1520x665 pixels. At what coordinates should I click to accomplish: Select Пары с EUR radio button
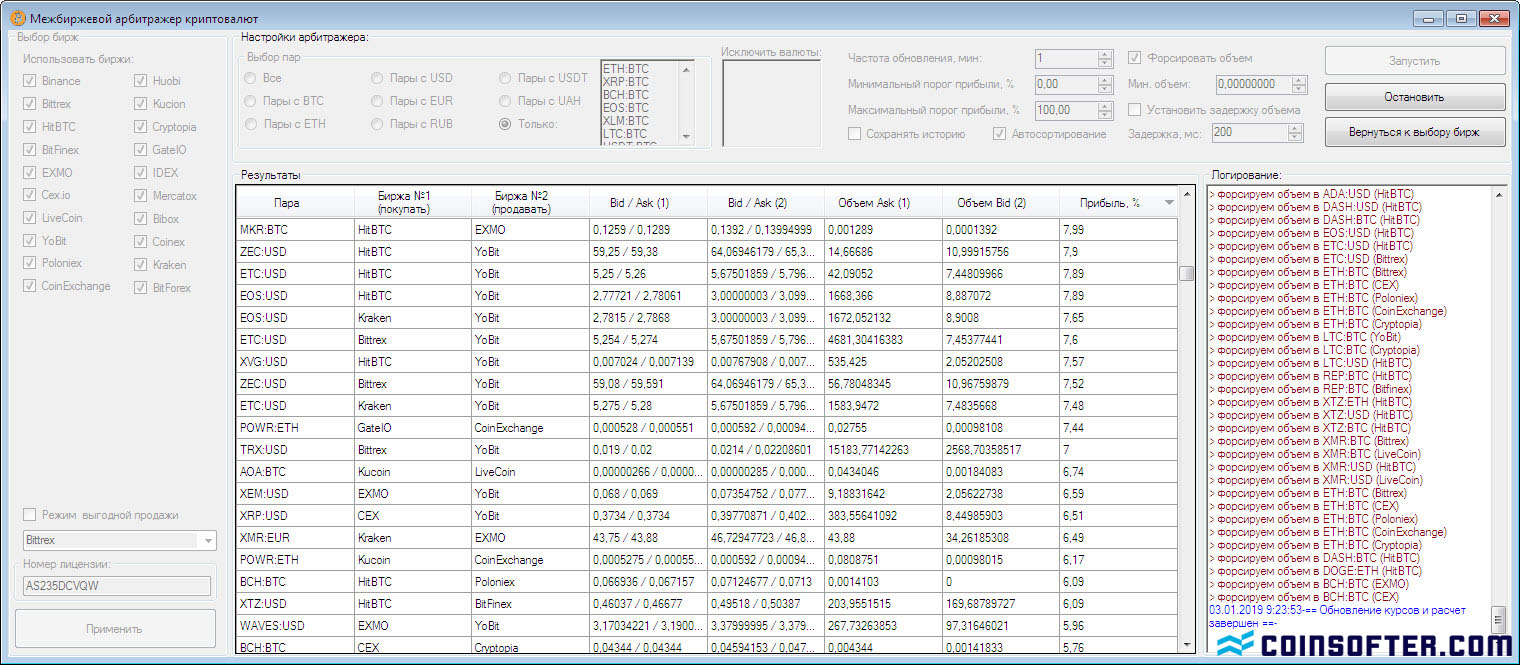tap(377, 101)
